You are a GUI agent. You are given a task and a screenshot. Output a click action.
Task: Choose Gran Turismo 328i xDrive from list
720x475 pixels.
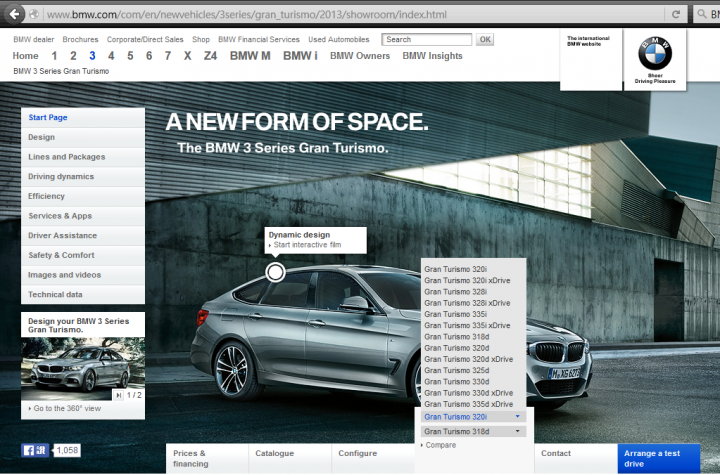tap(467, 303)
